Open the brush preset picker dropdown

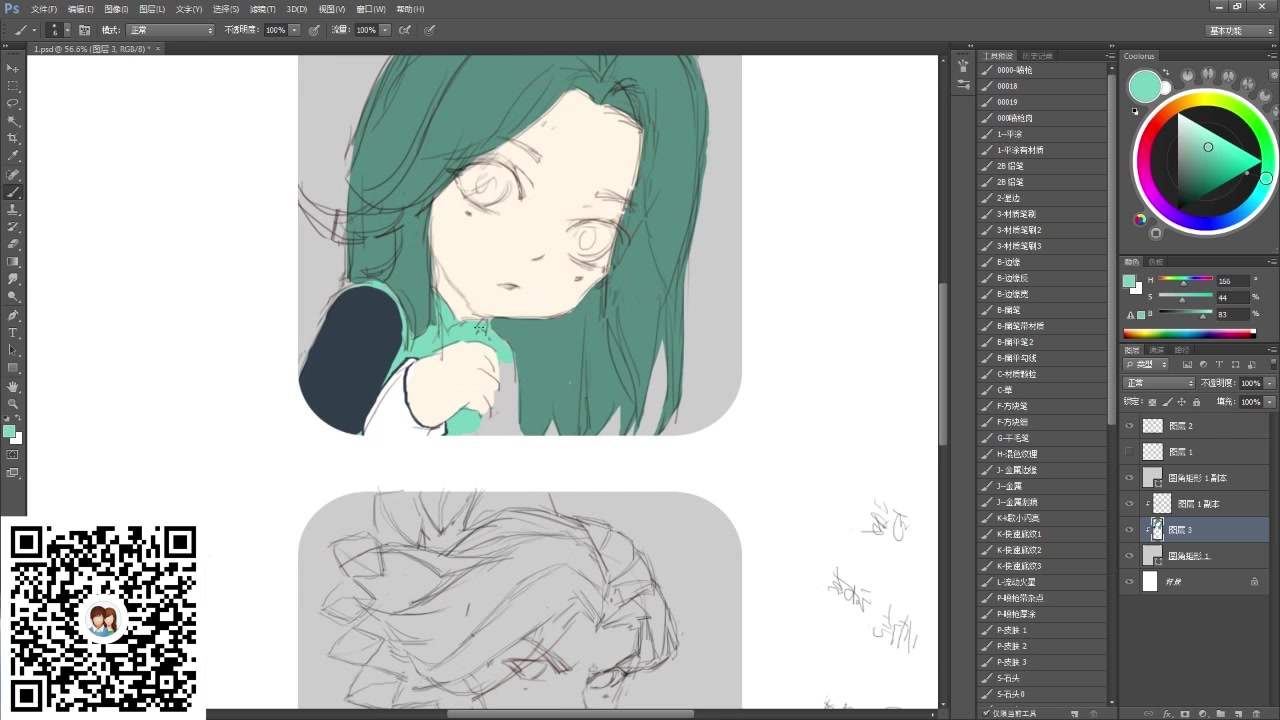point(67,30)
